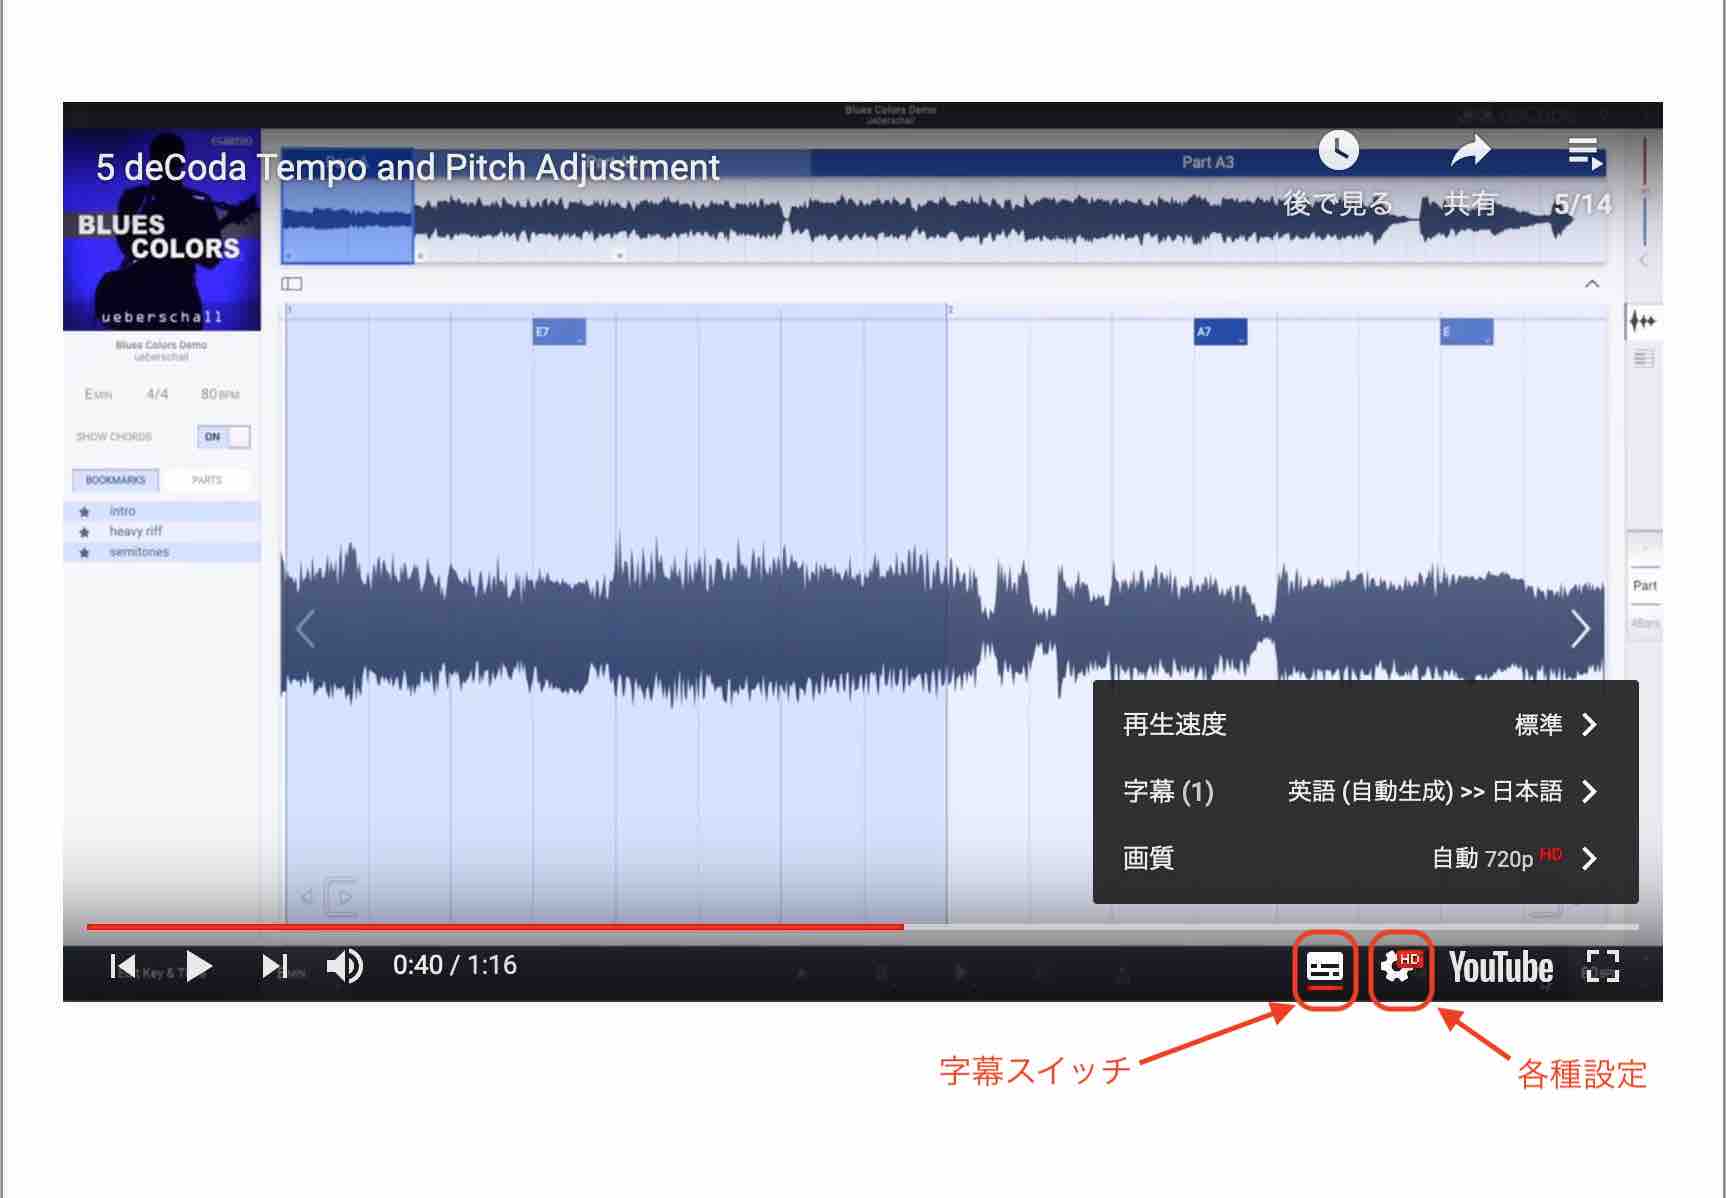The image size is (1726, 1198).
Task: Switch to the PARTS tab
Action: pos(207,480)
